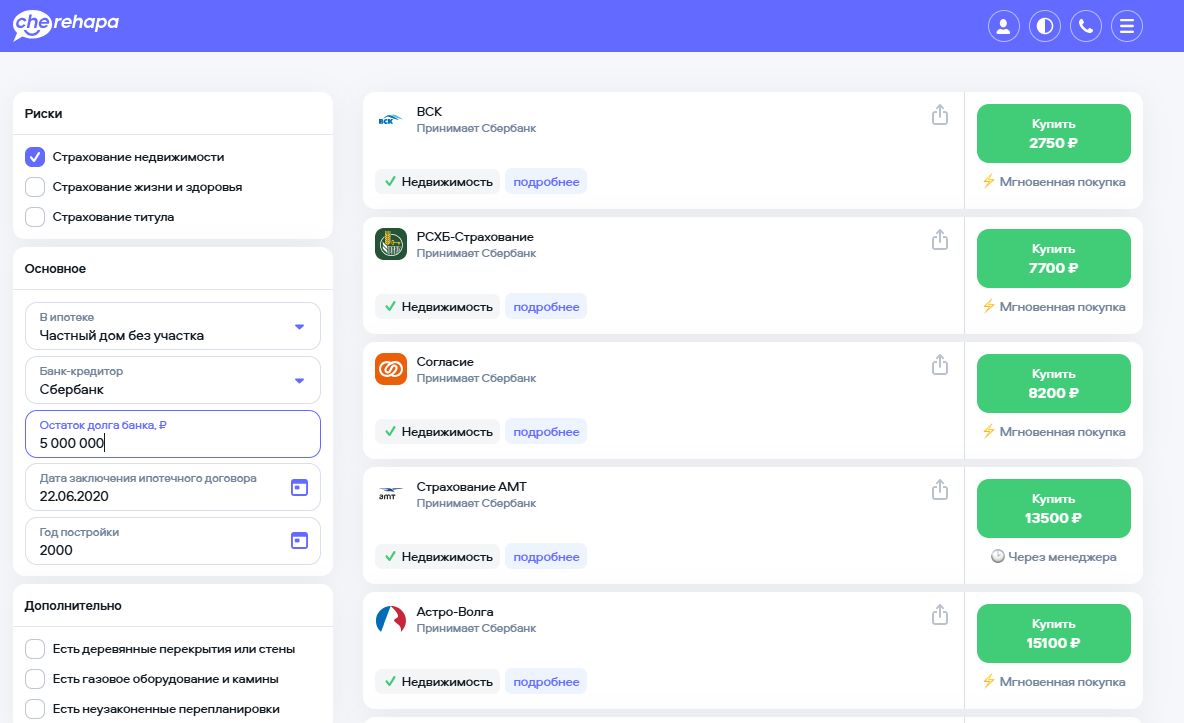Image resolution: width=1184 pixels, height=723 pixels.
Task: Click the Год постройки field with 2000
Action: [x=173, y=541]
